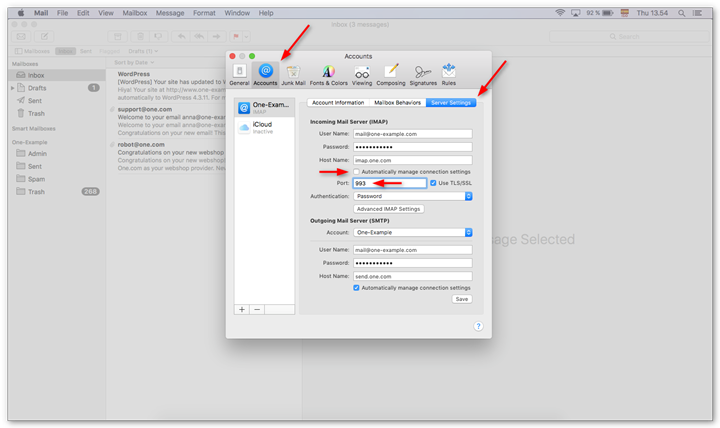Select the Inbox mailbox in sidebar
The width and height of the screenshot is (720, 428).
(57, 75)
